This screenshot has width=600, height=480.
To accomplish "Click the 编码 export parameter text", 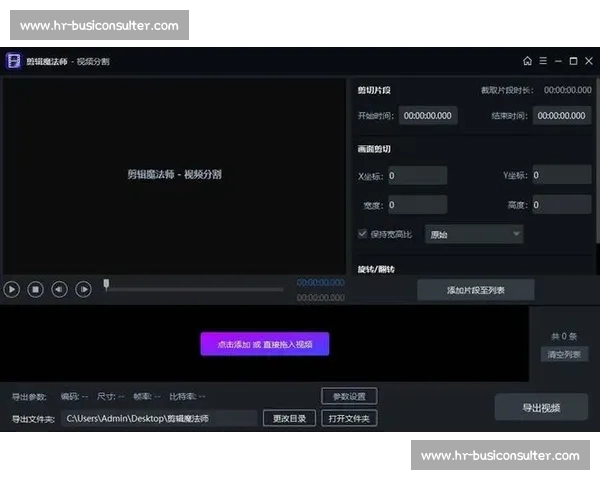I will click(74, 397).
